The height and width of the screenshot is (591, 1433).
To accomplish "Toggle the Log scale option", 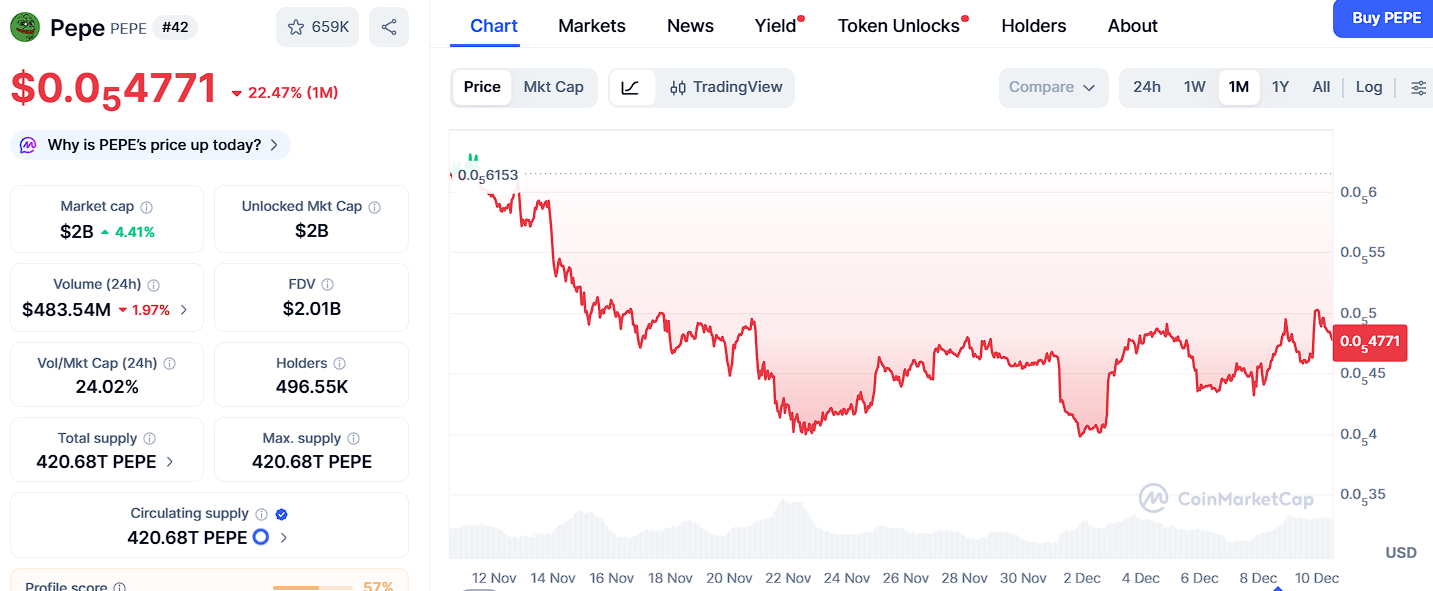I will tap(1368, 88).
